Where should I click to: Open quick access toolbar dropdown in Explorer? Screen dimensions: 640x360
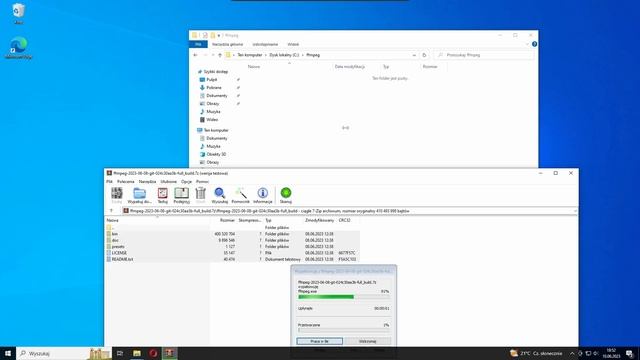[219, 36]
